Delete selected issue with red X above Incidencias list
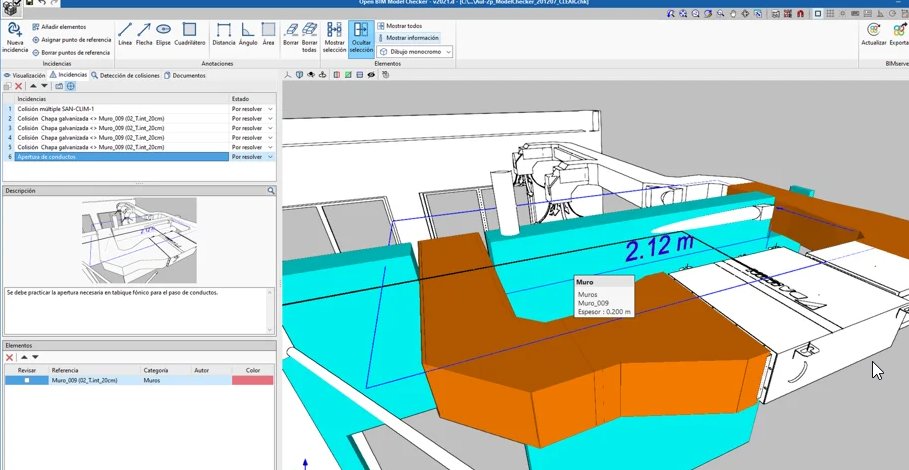The height and width of the screenshot is (470, 909). (x=19, y=86)
